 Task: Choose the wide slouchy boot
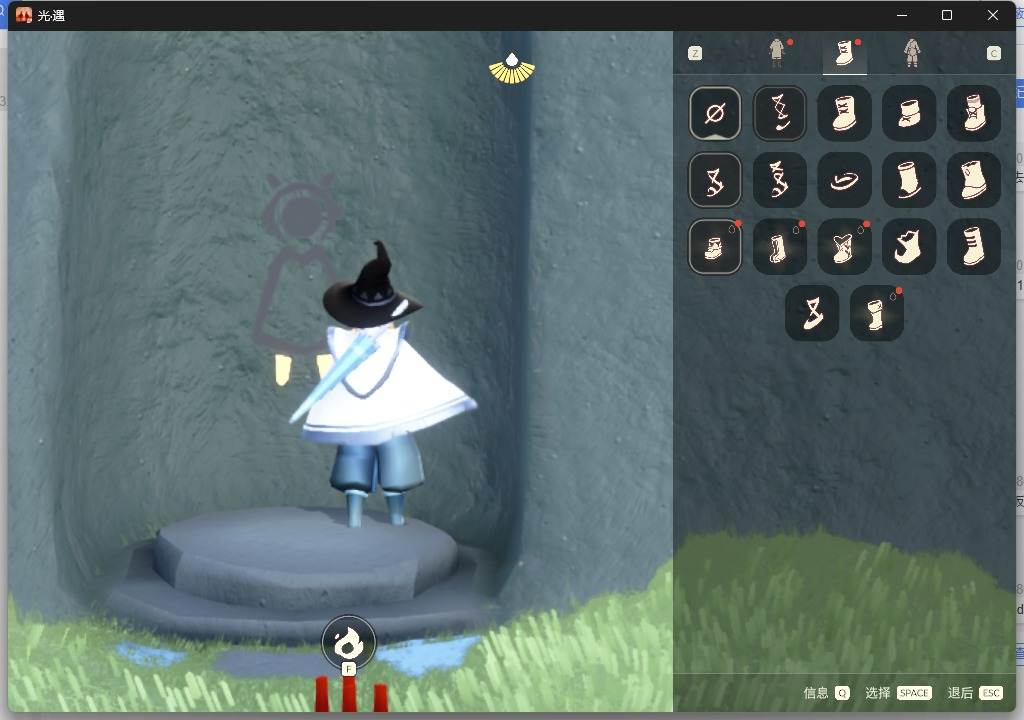coord(974,180)
